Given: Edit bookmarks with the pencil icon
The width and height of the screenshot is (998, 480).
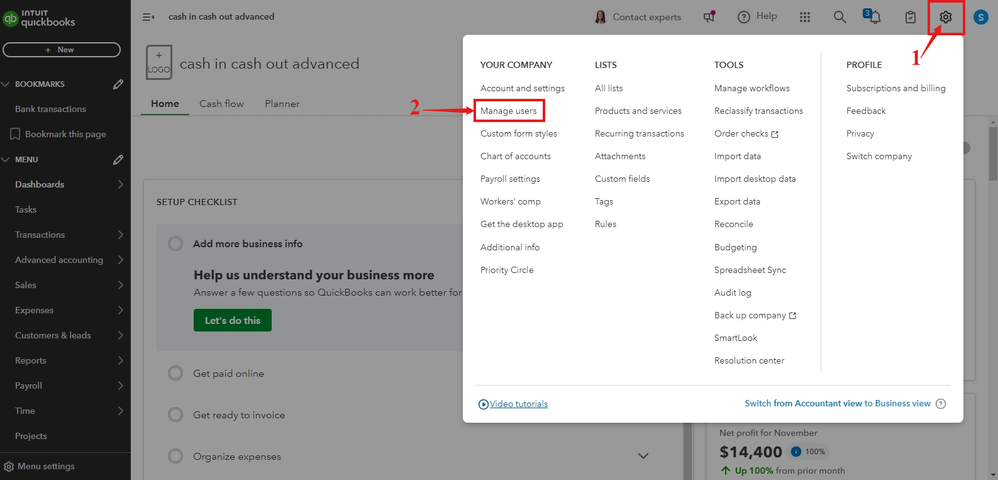Looking at the screenshot, I should click(118, 84).
